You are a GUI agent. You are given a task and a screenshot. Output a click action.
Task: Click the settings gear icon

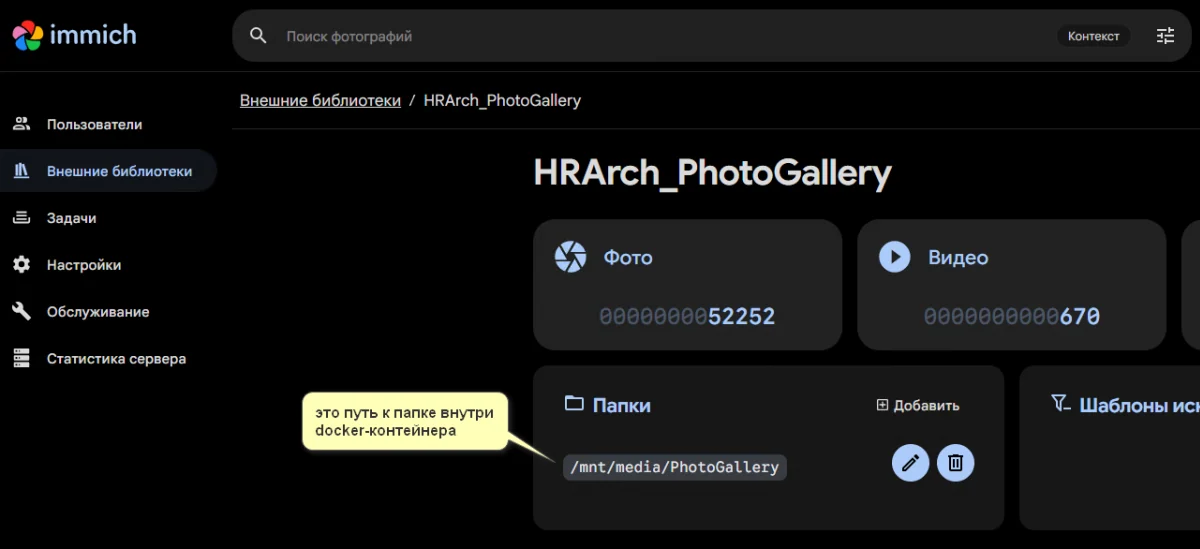pyautogui.click(x=21, y=265)
